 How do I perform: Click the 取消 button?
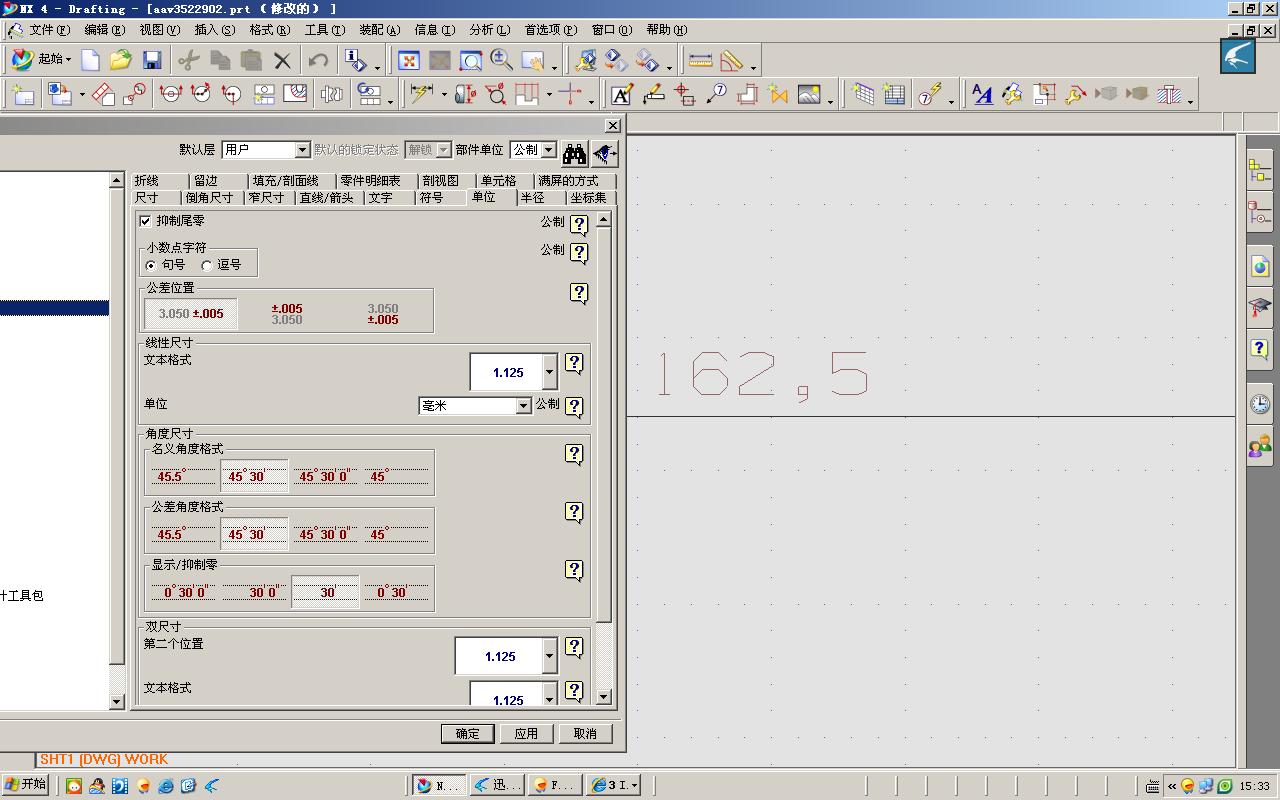click(x=585, y=733)
